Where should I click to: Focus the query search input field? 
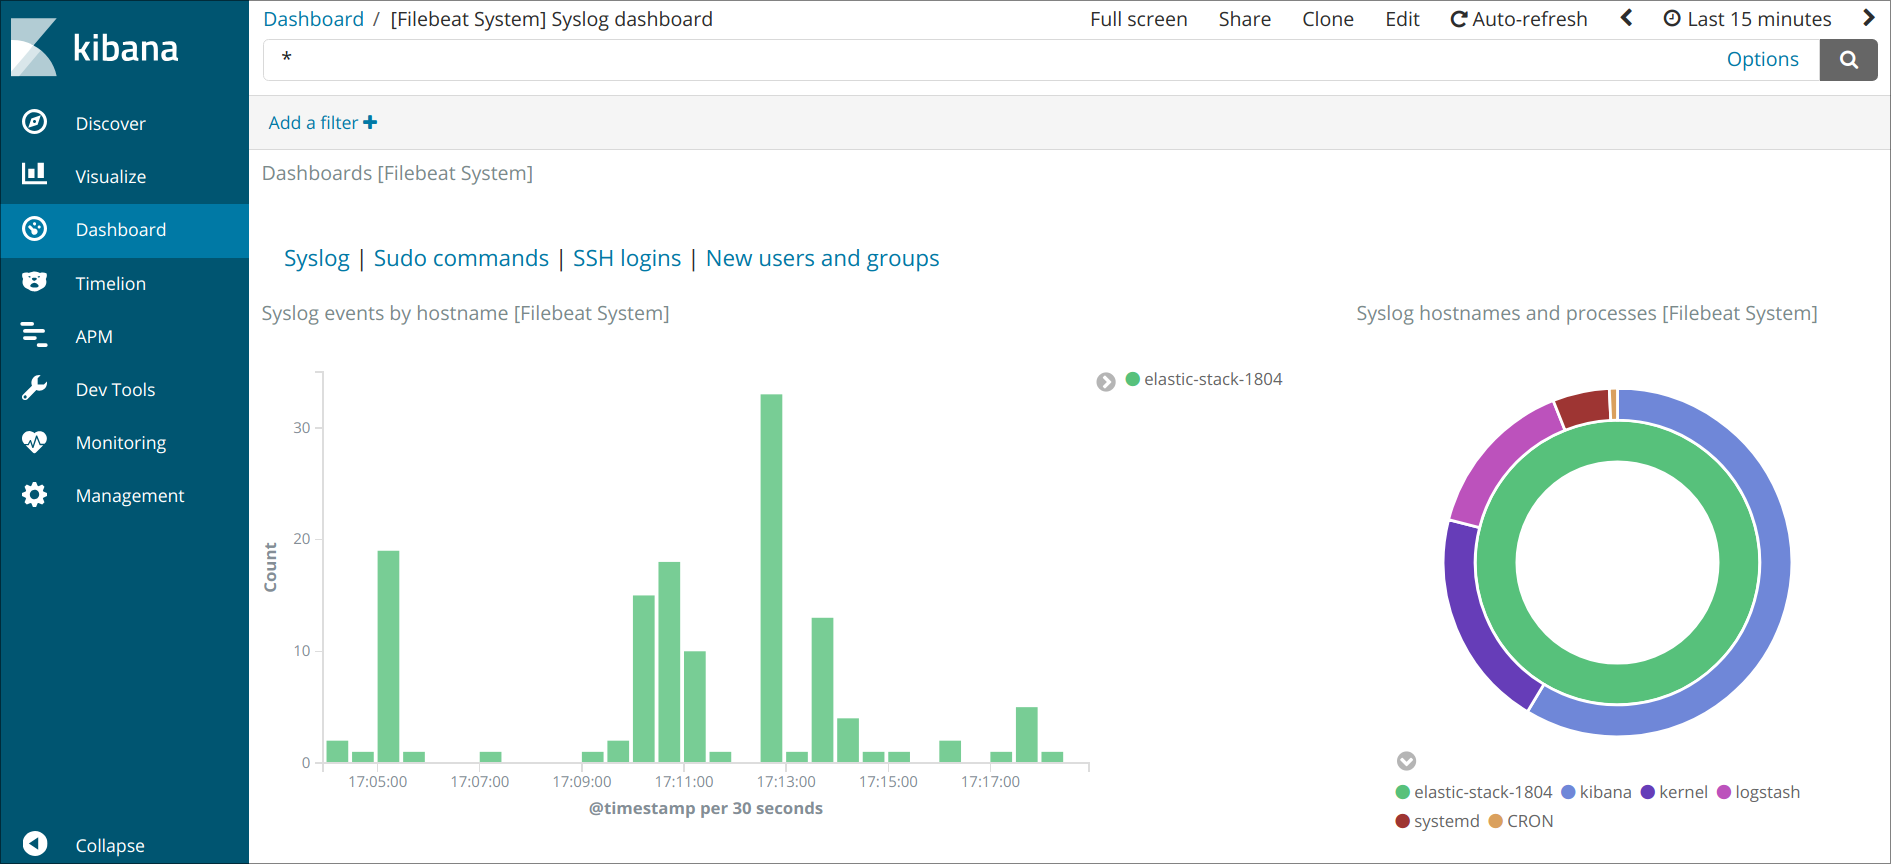[x=990, y=60]
